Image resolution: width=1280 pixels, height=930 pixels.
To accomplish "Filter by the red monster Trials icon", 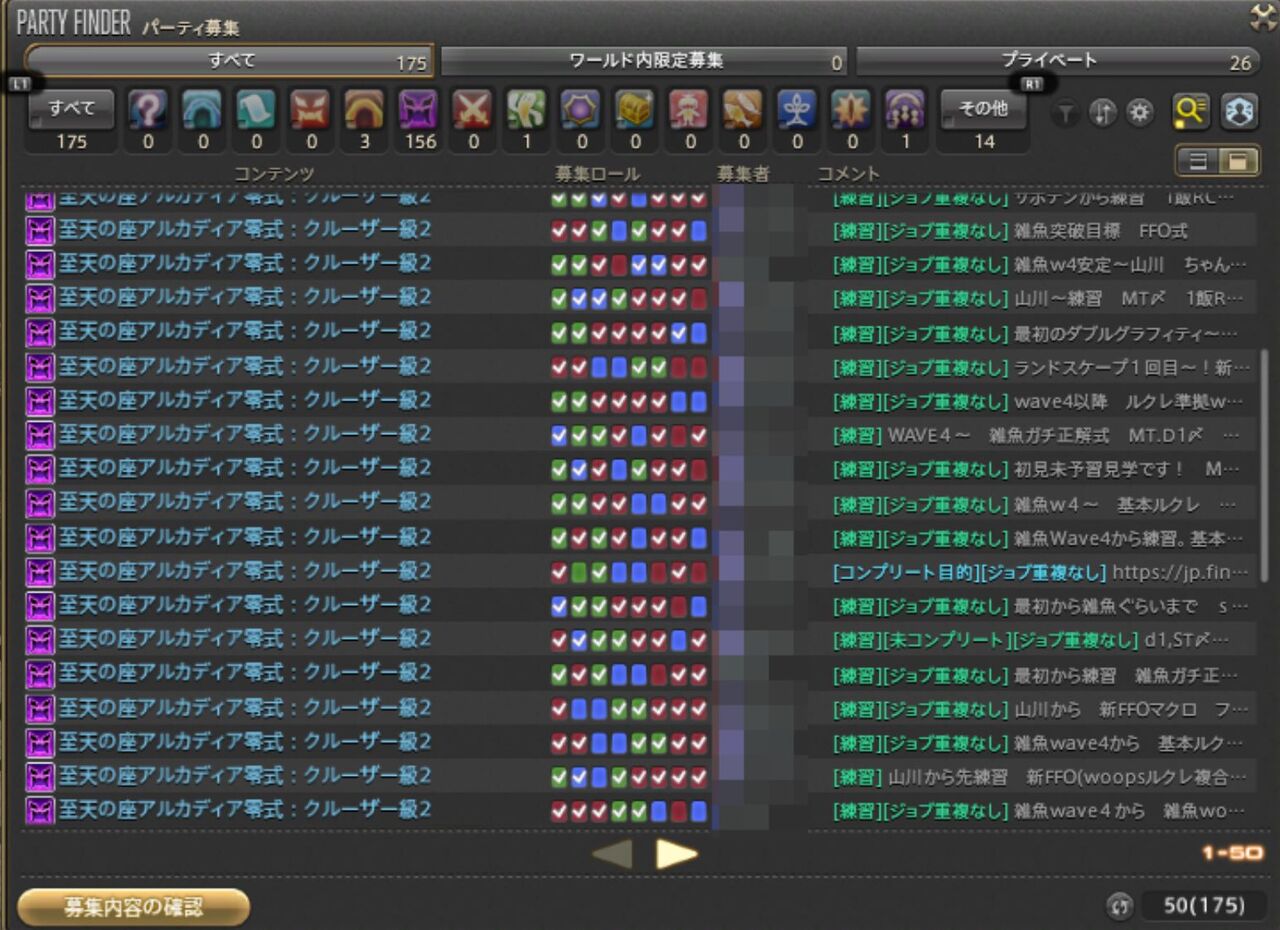I will click(x=310, y=110).
